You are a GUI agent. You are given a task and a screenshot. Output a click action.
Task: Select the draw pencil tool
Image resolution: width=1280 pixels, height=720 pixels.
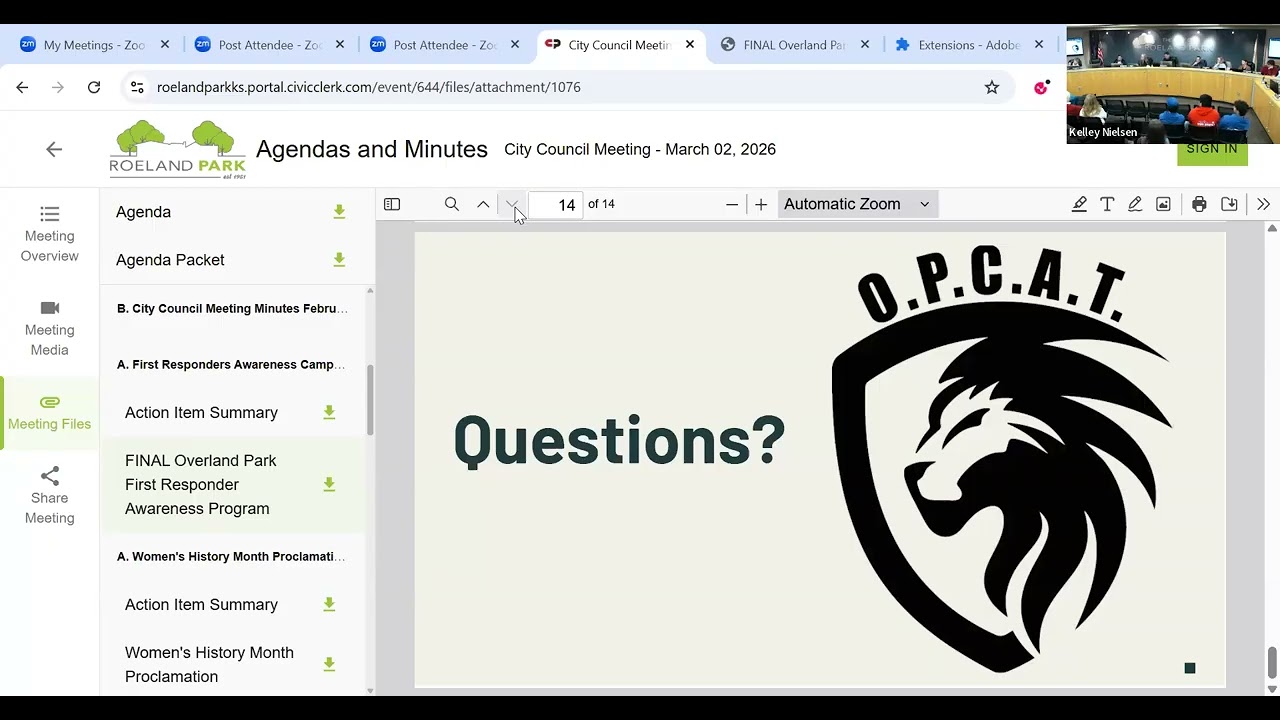[1135, 204]
